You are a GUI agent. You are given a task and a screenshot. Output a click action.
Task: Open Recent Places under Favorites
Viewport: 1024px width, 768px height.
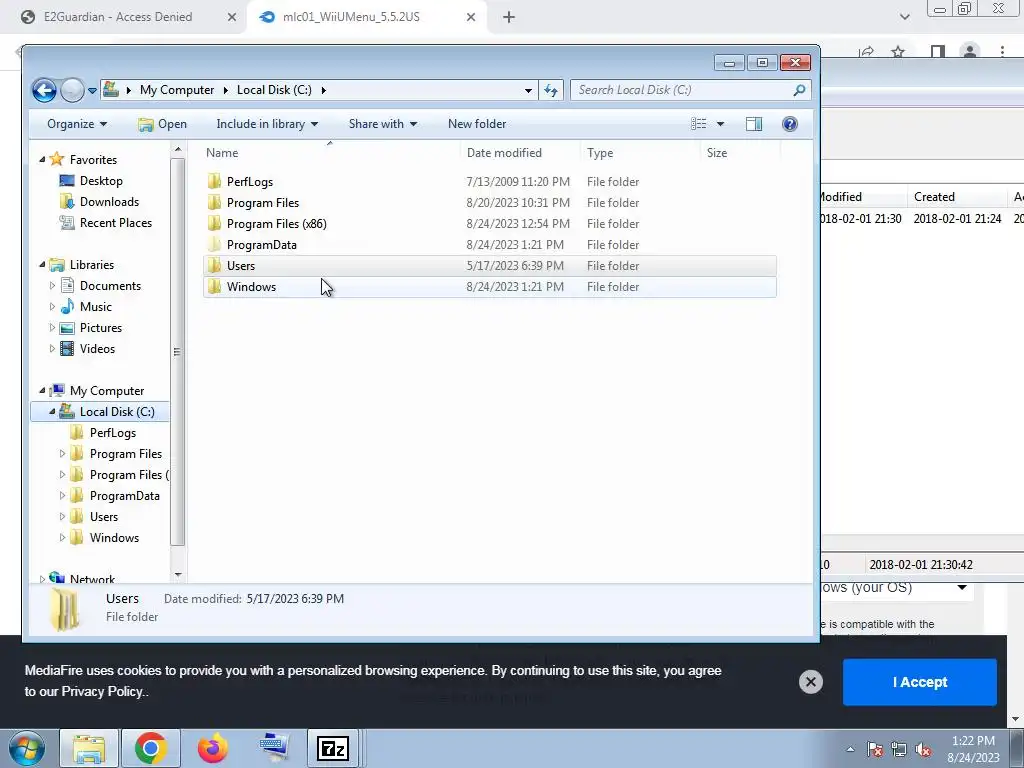coord(105,223)
